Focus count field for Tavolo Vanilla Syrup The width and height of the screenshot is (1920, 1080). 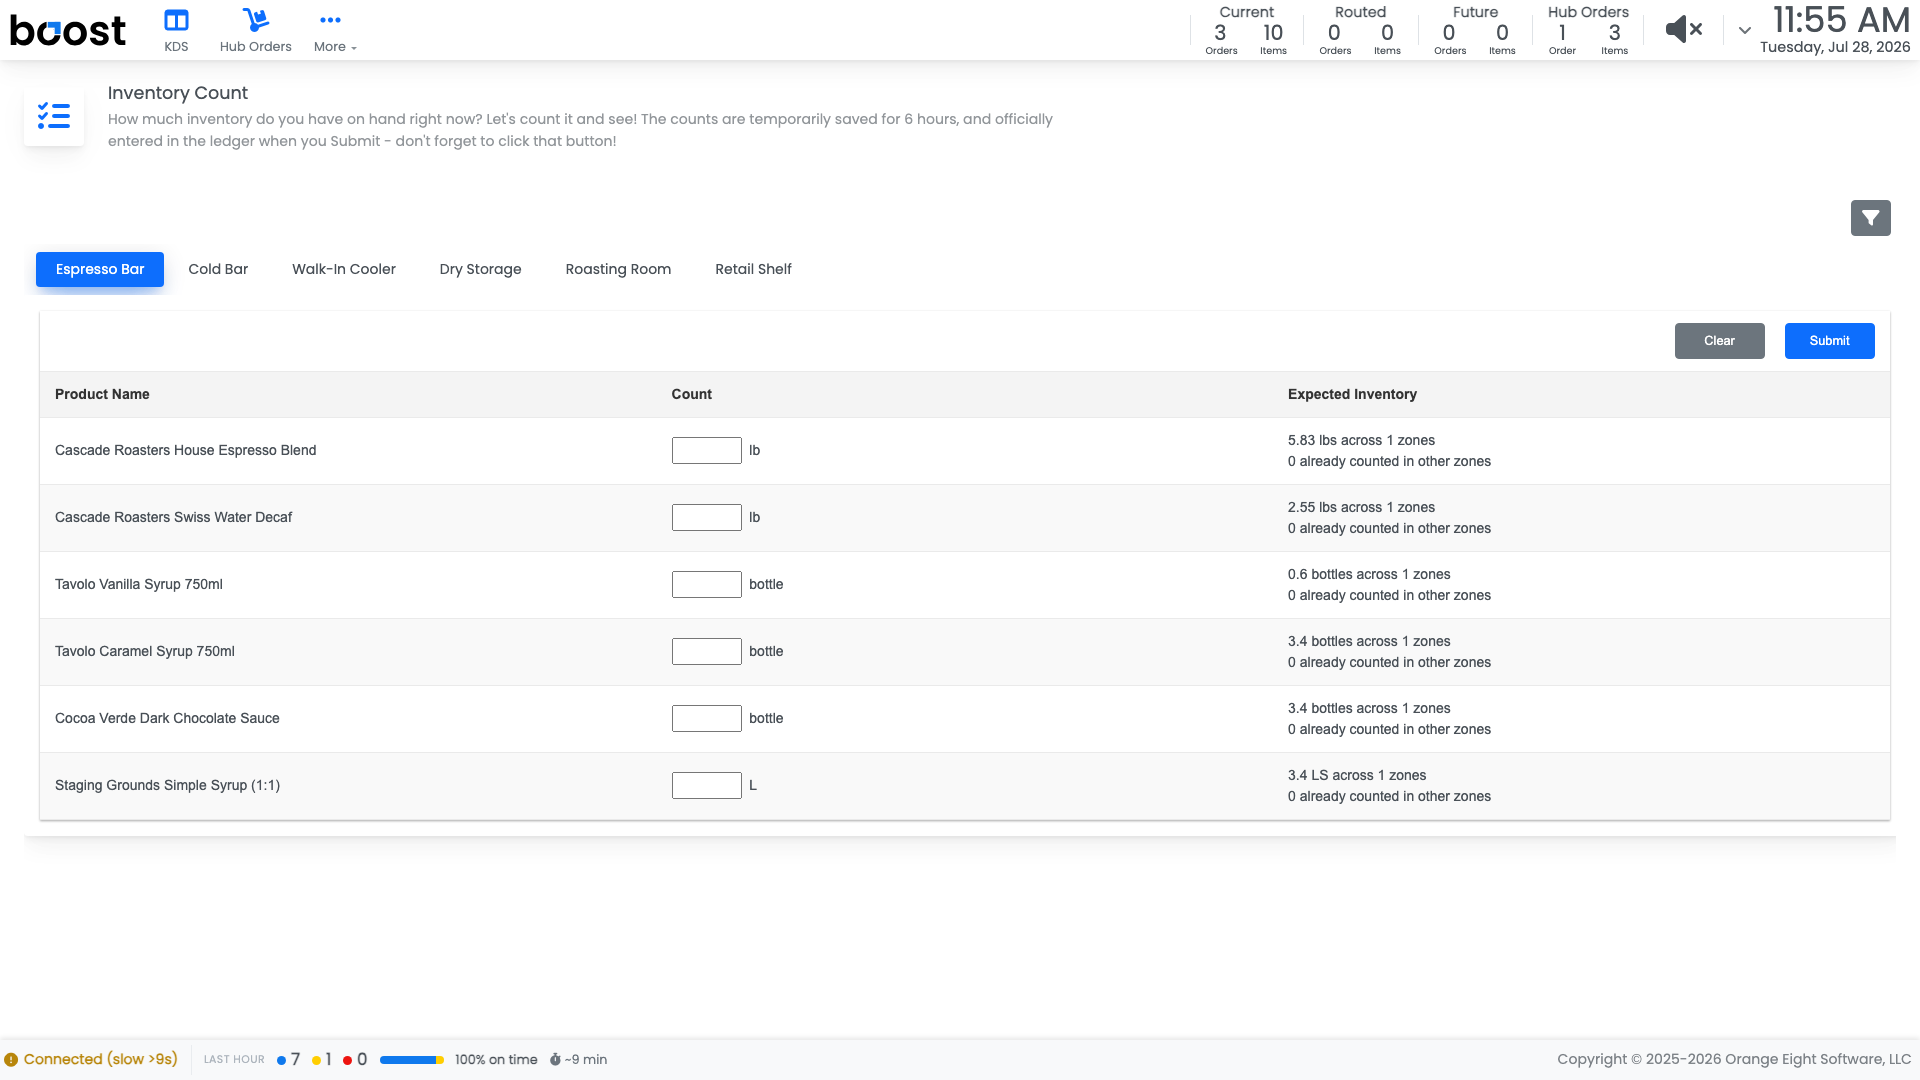point(707,585)
